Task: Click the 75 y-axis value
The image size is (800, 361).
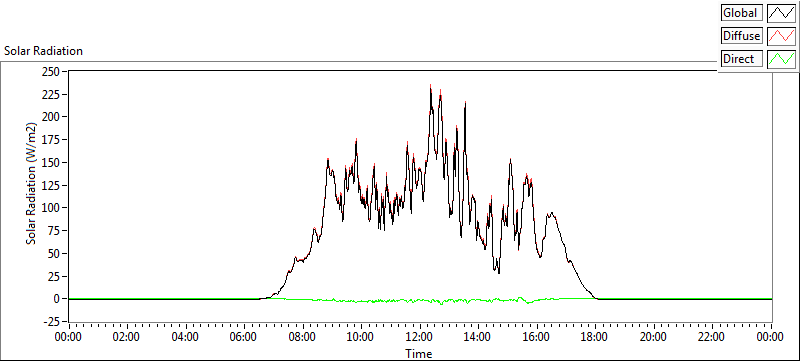Action: tap(54, 230)
